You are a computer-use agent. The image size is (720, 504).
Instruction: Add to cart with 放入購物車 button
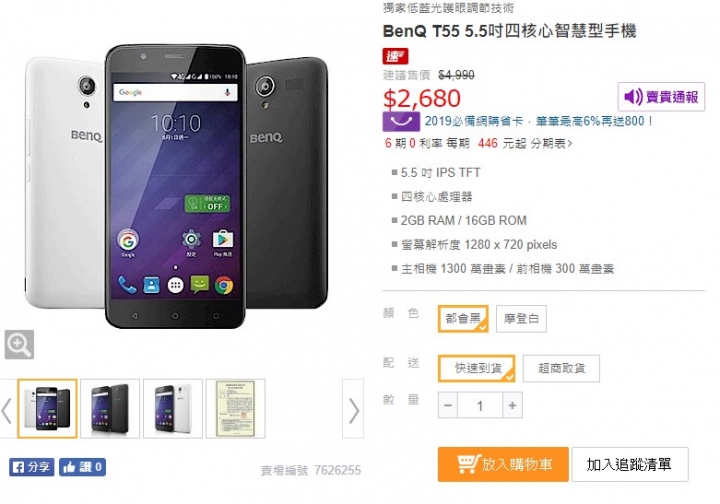point(503,465)
